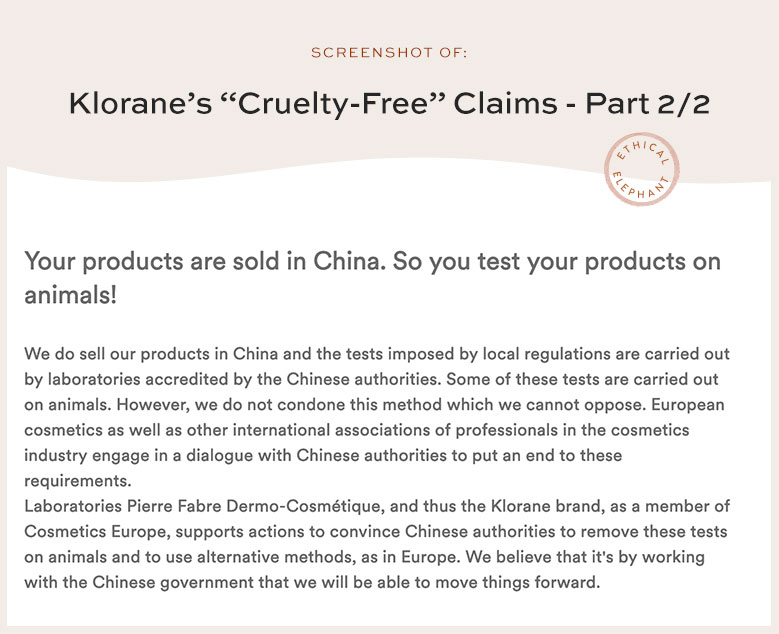779x634 pixels.
Task: Click the title 'Klorane's Cruelty-Free Claims - Part 2/2'
Action: [389, 104]
